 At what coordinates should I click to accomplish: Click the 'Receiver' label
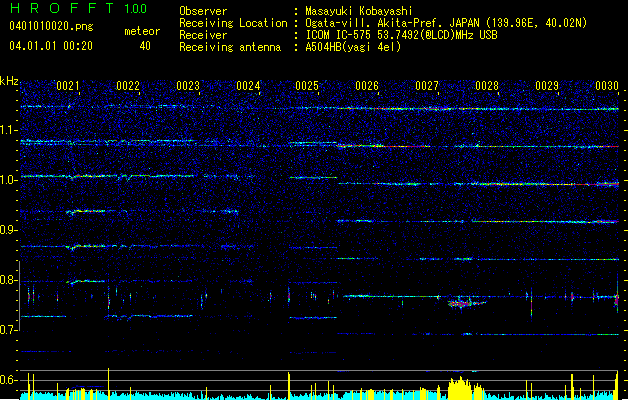(x=203, y=35)
